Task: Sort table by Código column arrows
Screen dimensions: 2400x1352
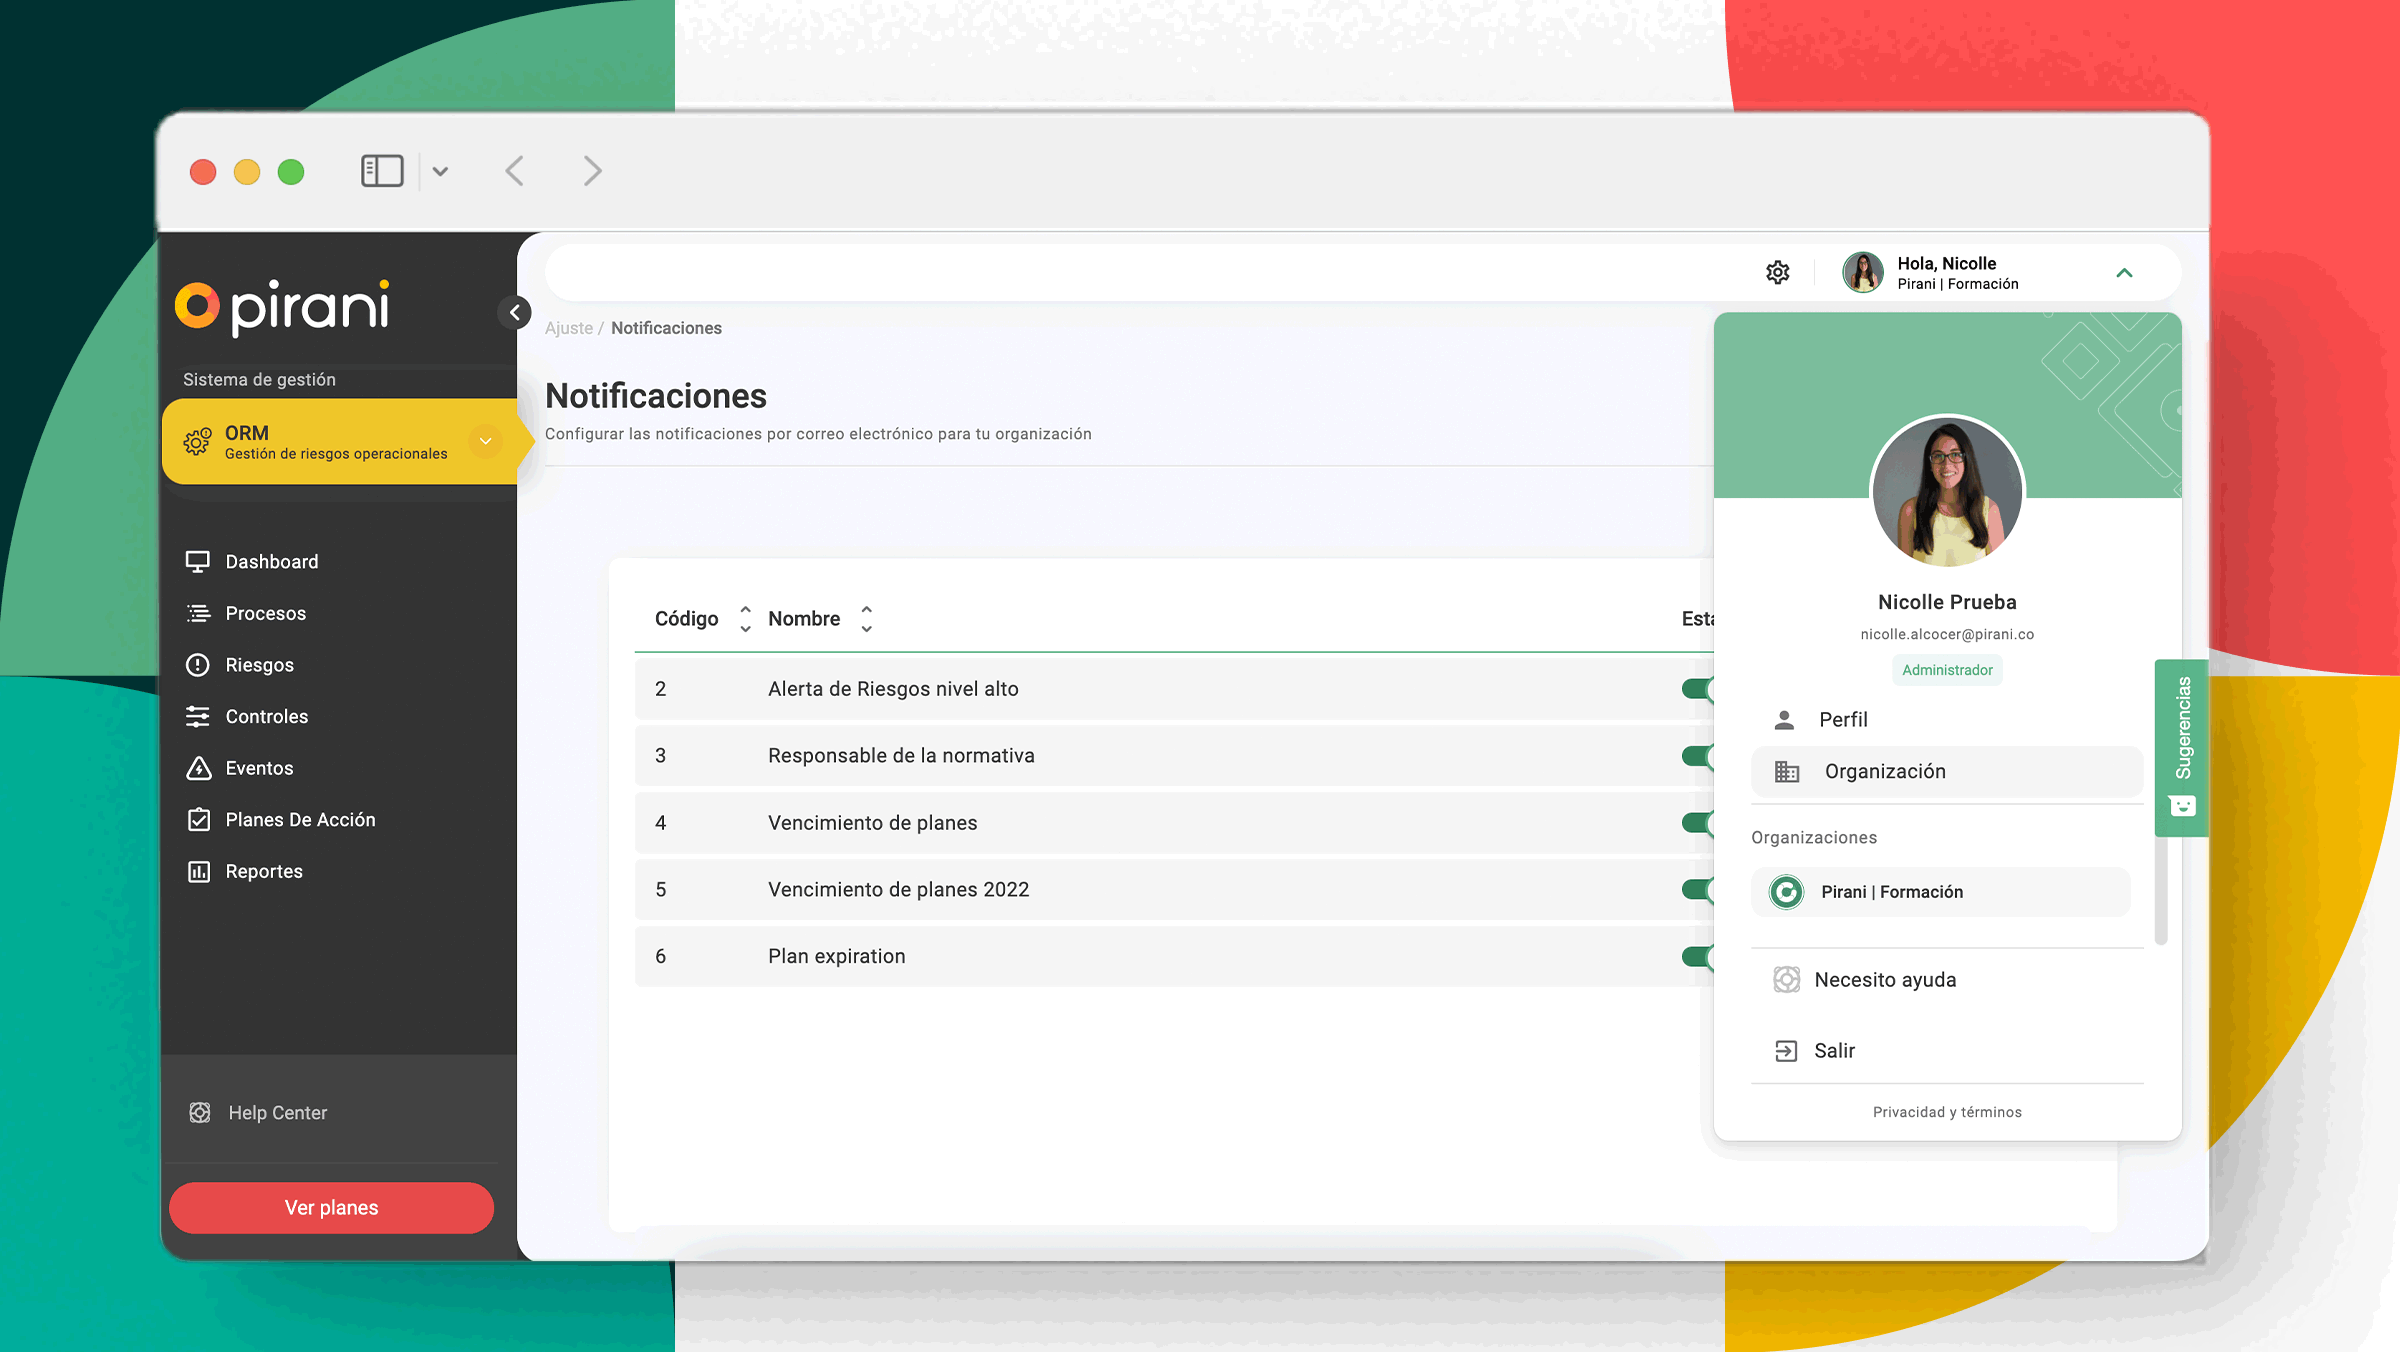Action: point(745,619)
